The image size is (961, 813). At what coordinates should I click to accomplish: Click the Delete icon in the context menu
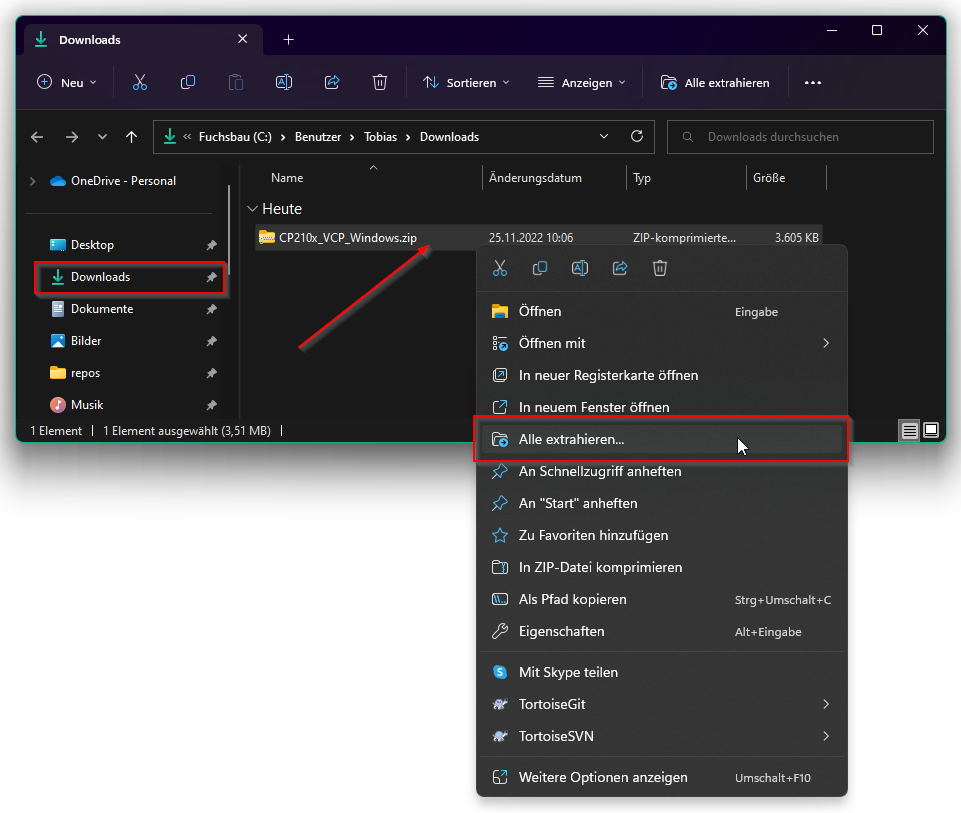[660, 268]
